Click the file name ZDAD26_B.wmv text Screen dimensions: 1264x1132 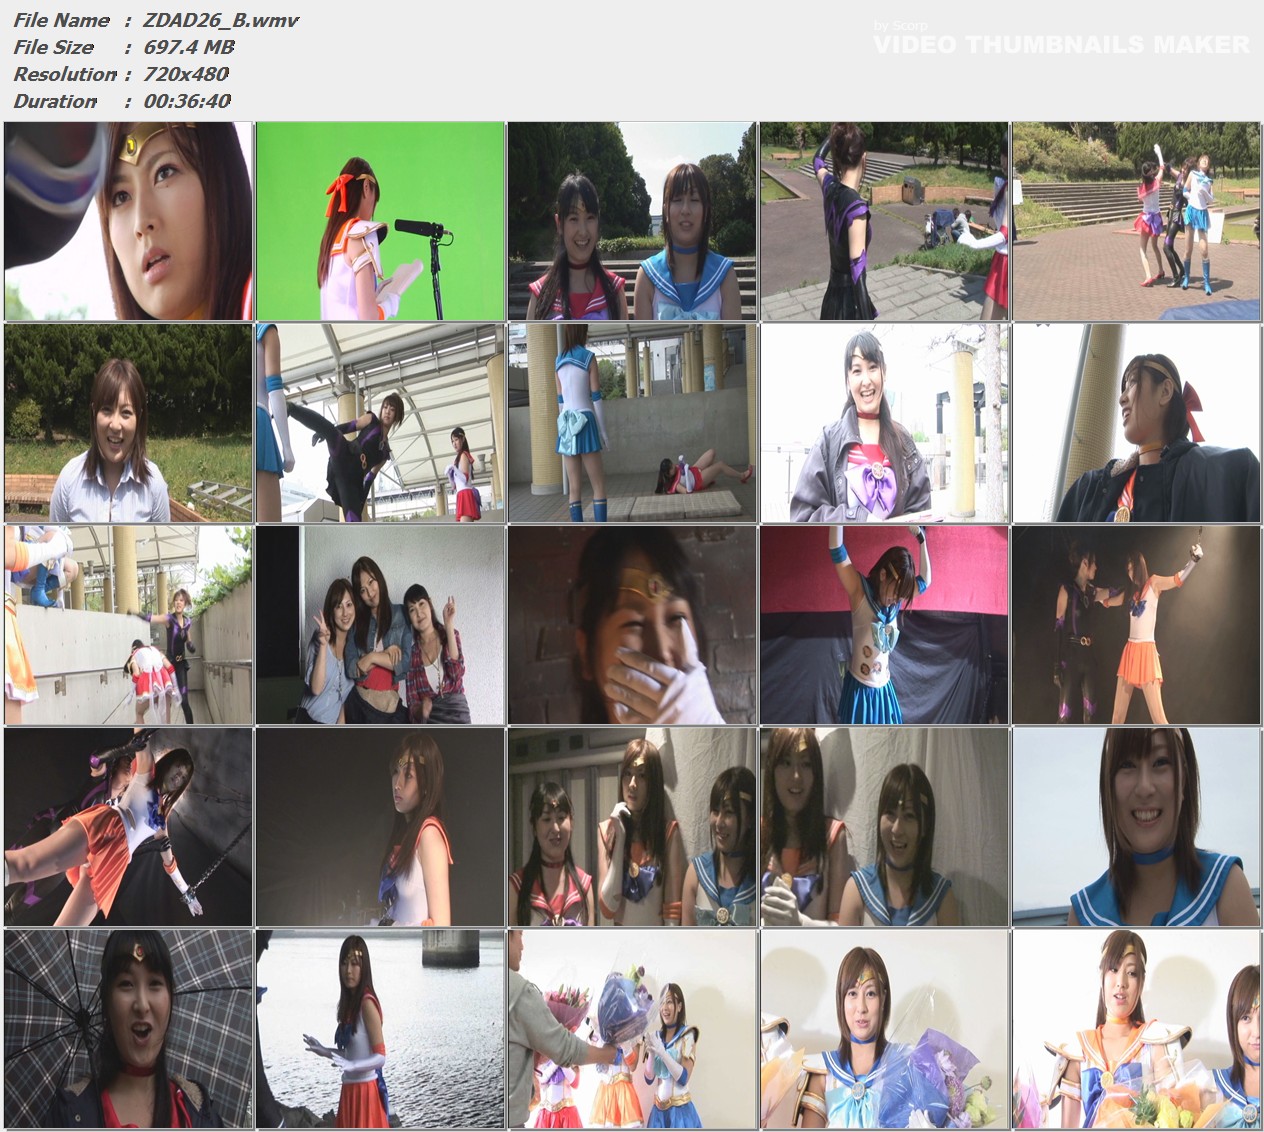tap(221, 20)
